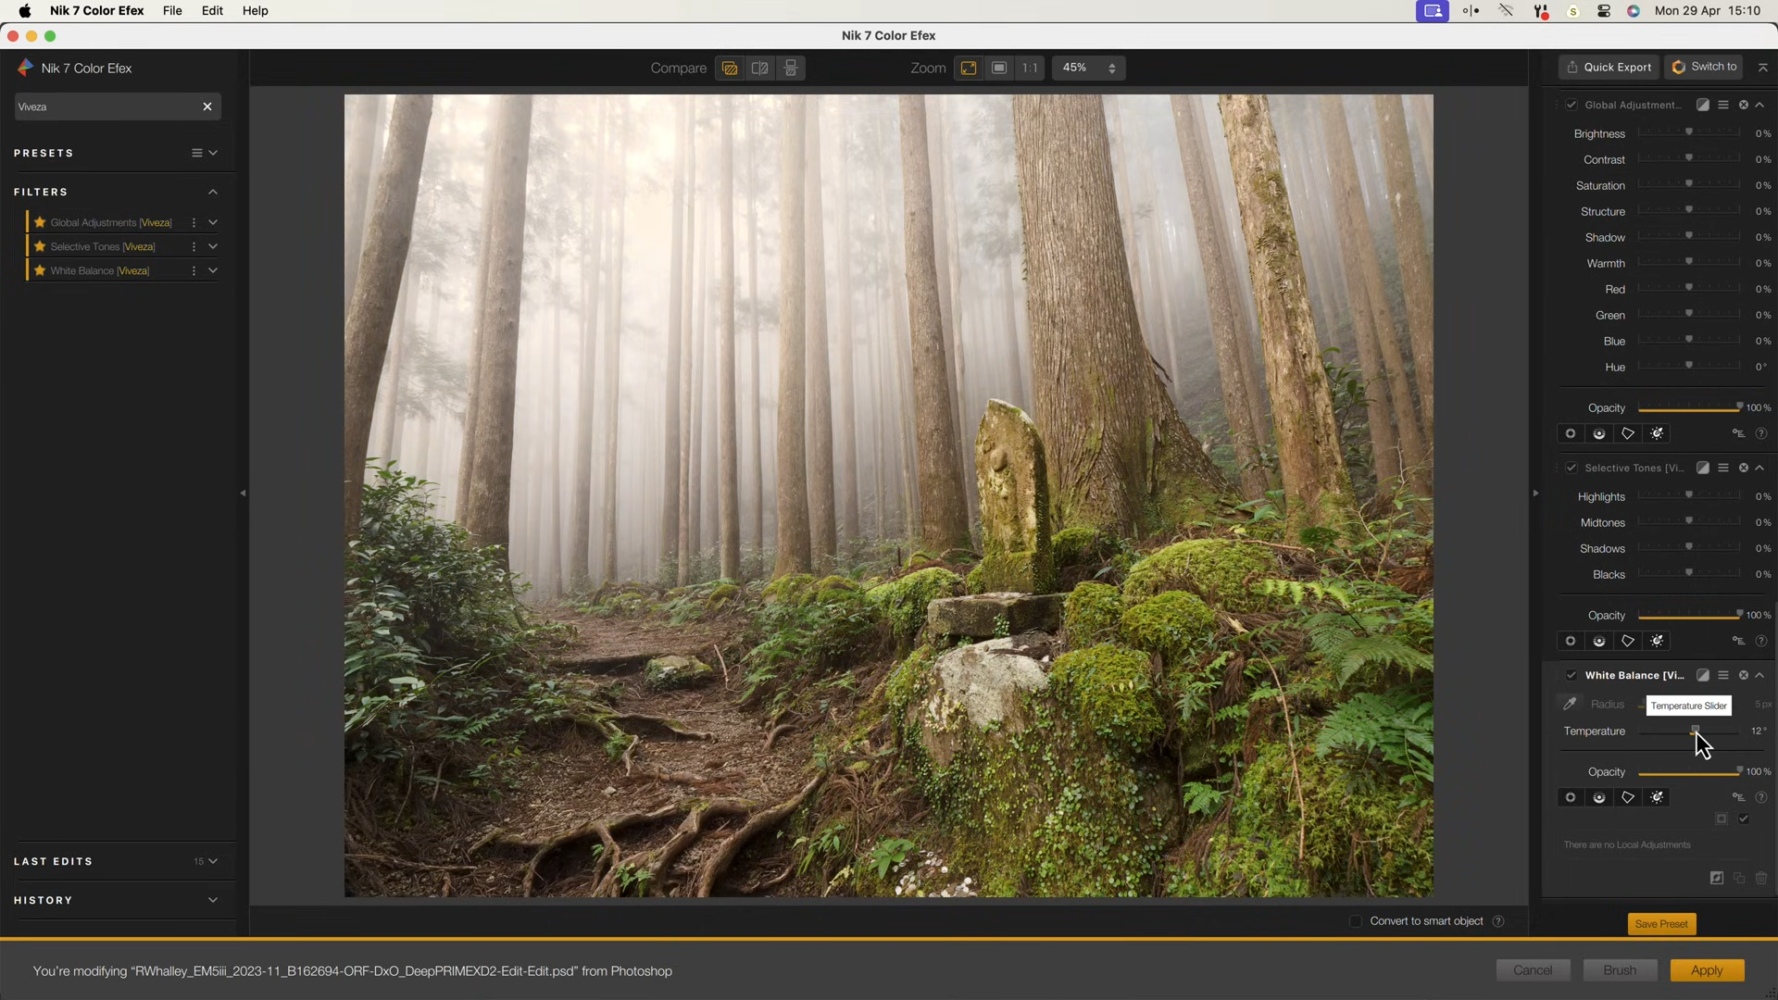
Task: Add a control point in Global Adjustments
Action: 1570,433
